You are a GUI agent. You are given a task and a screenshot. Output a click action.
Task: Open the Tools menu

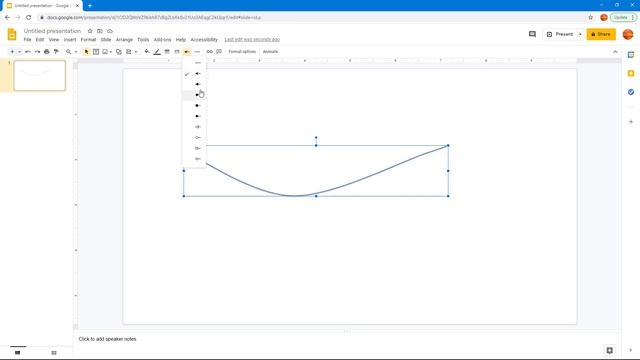143,40
